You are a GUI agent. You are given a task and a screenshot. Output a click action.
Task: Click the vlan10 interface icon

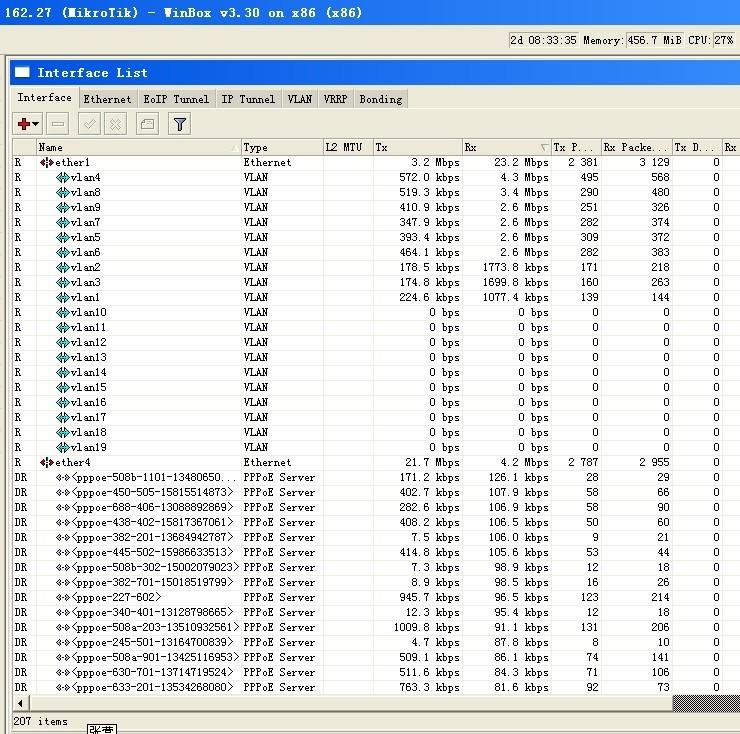62,312
